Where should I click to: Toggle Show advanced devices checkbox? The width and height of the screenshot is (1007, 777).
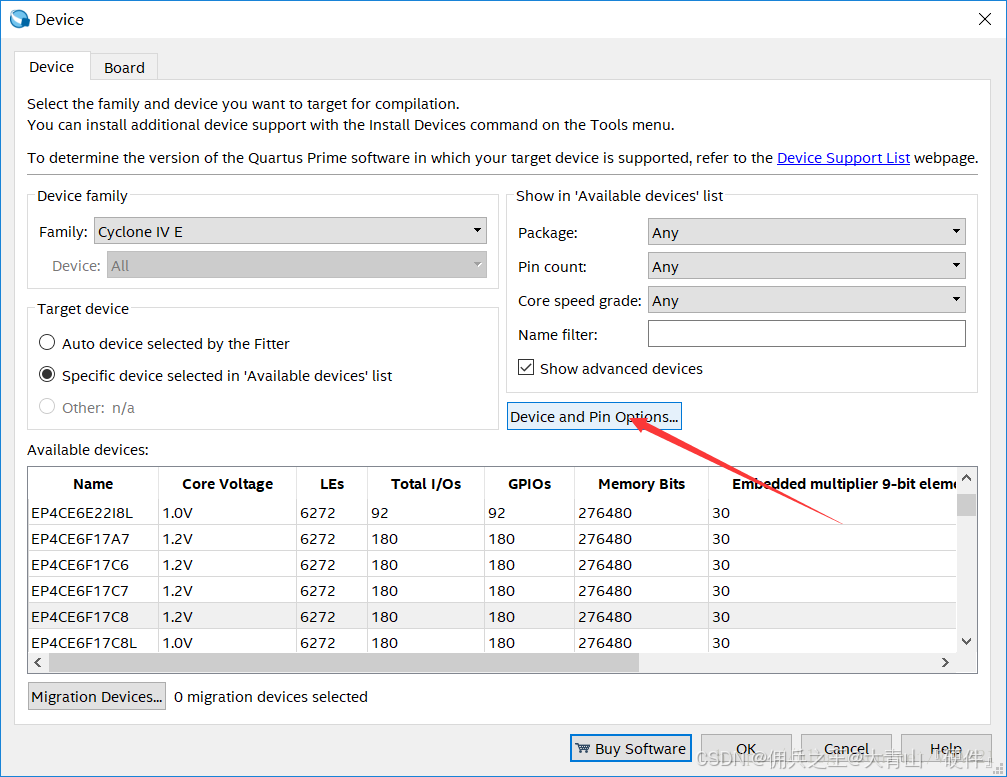(526, 368)
